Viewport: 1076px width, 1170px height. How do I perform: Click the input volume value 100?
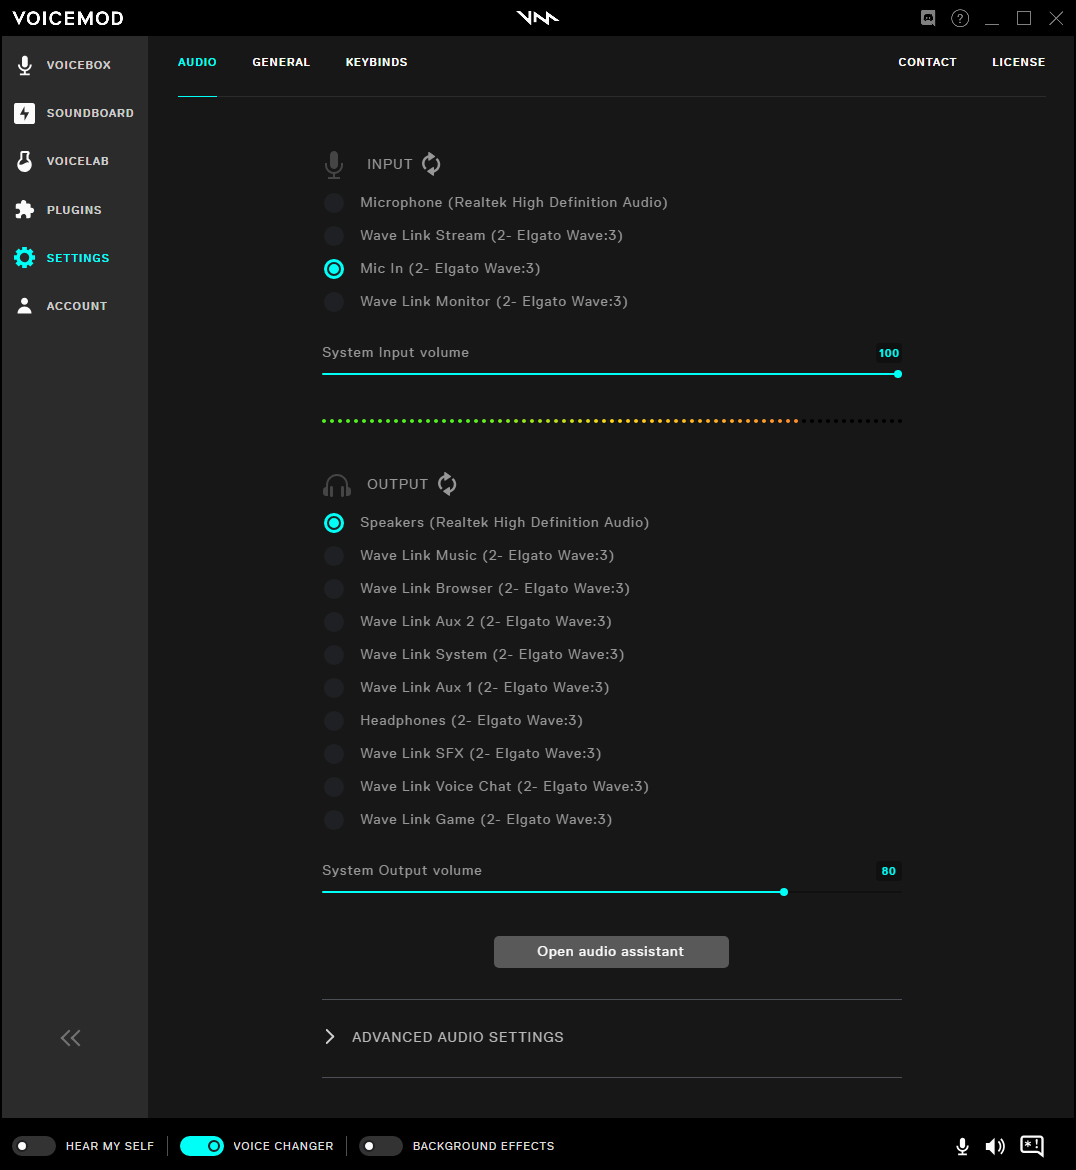(889, 353)
